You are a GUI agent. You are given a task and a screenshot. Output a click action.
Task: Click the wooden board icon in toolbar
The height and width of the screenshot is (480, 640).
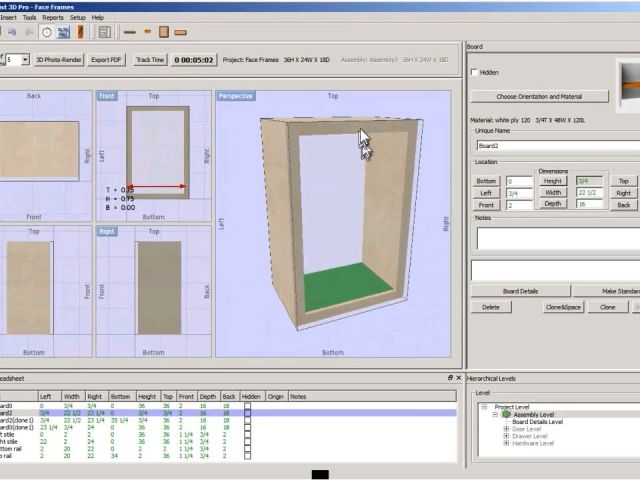(x=80, y=32)
